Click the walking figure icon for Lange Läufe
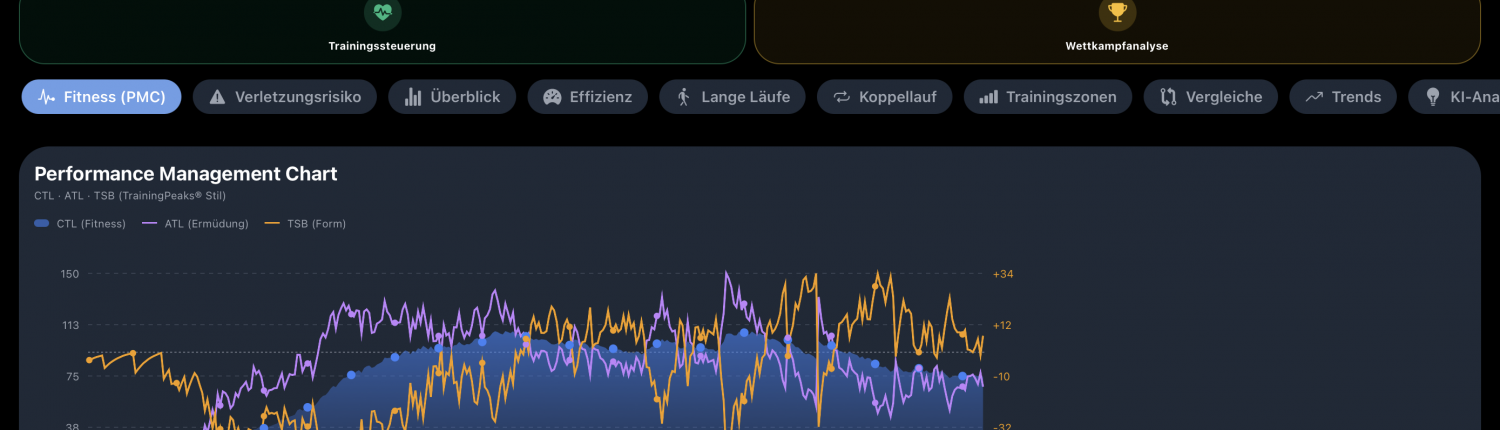This screenshot has height=430, width=1500. coord(684,97)
